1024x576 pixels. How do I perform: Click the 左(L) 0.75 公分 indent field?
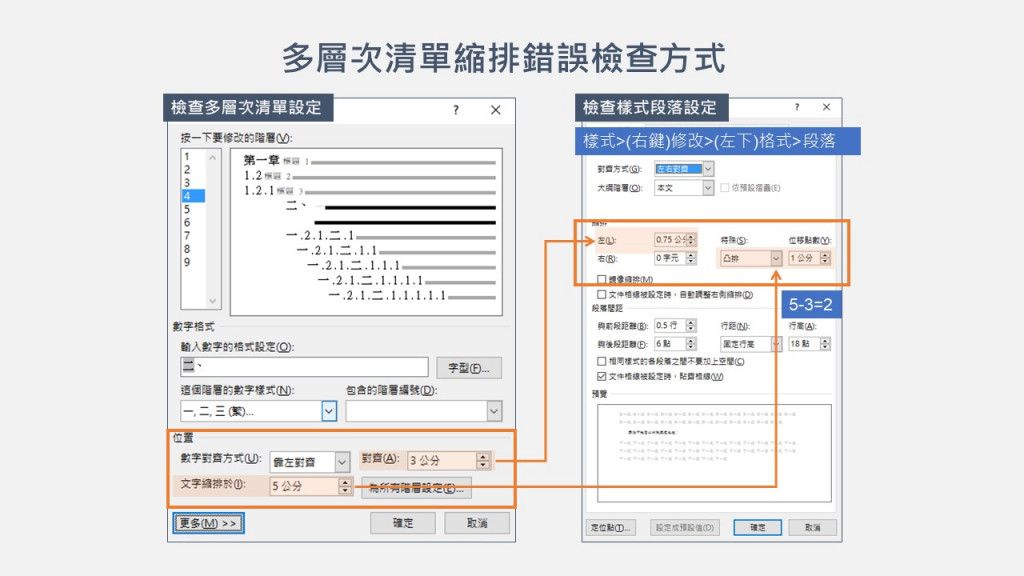coord(670,240)
